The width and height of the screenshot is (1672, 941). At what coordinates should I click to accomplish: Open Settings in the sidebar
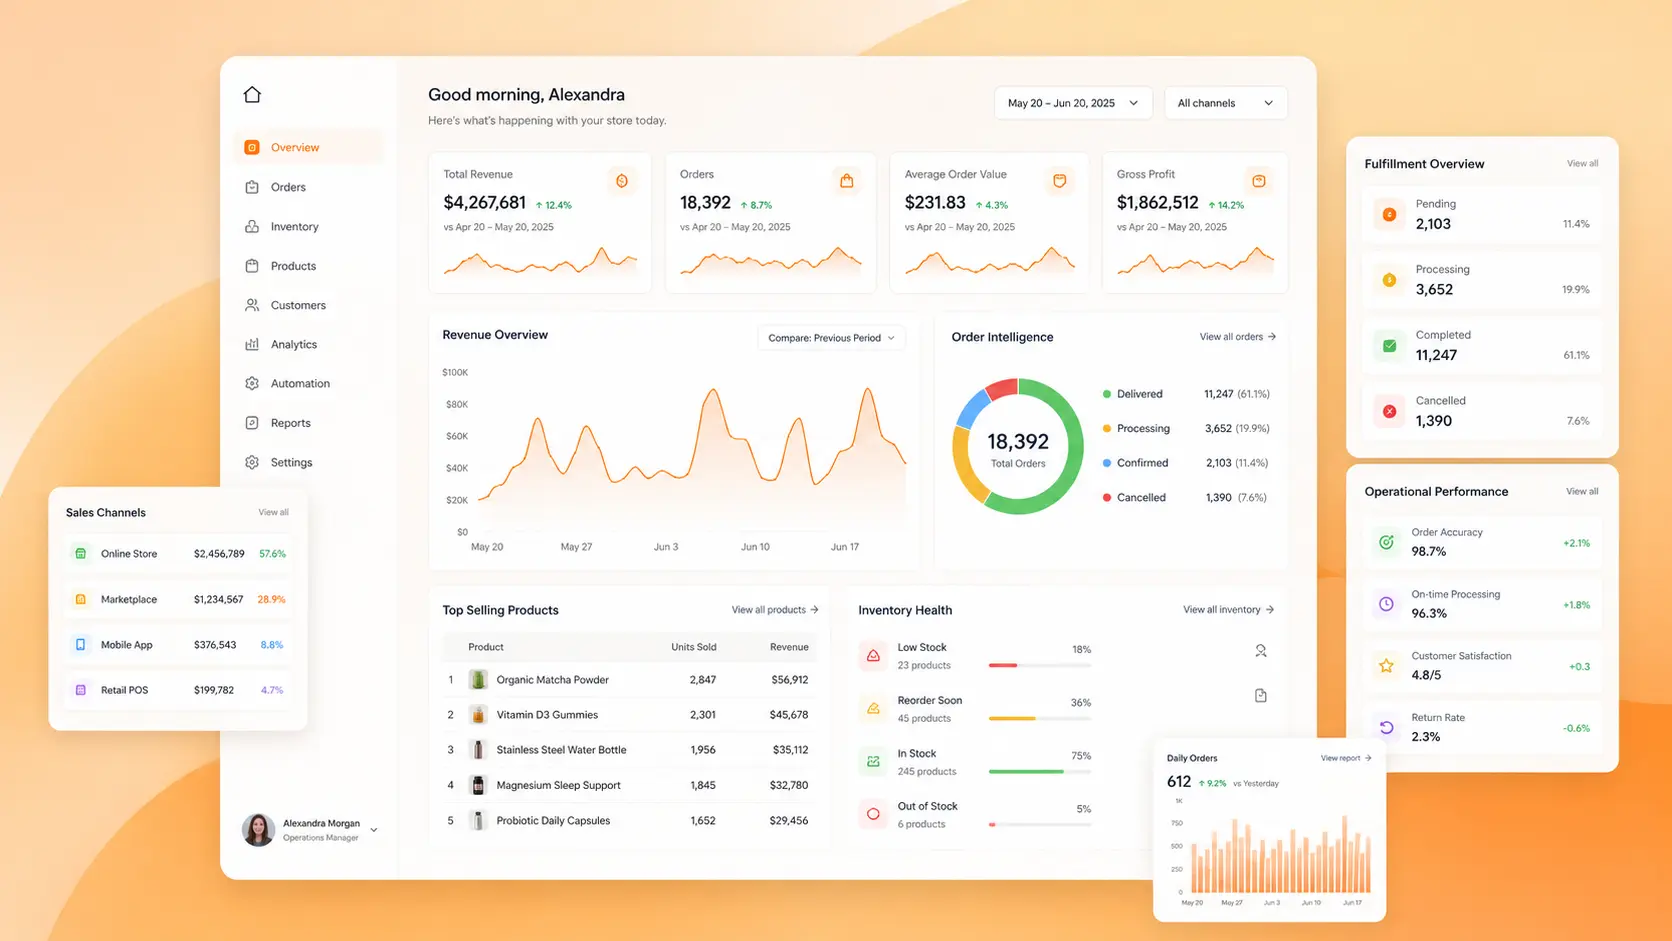[309, 462]
